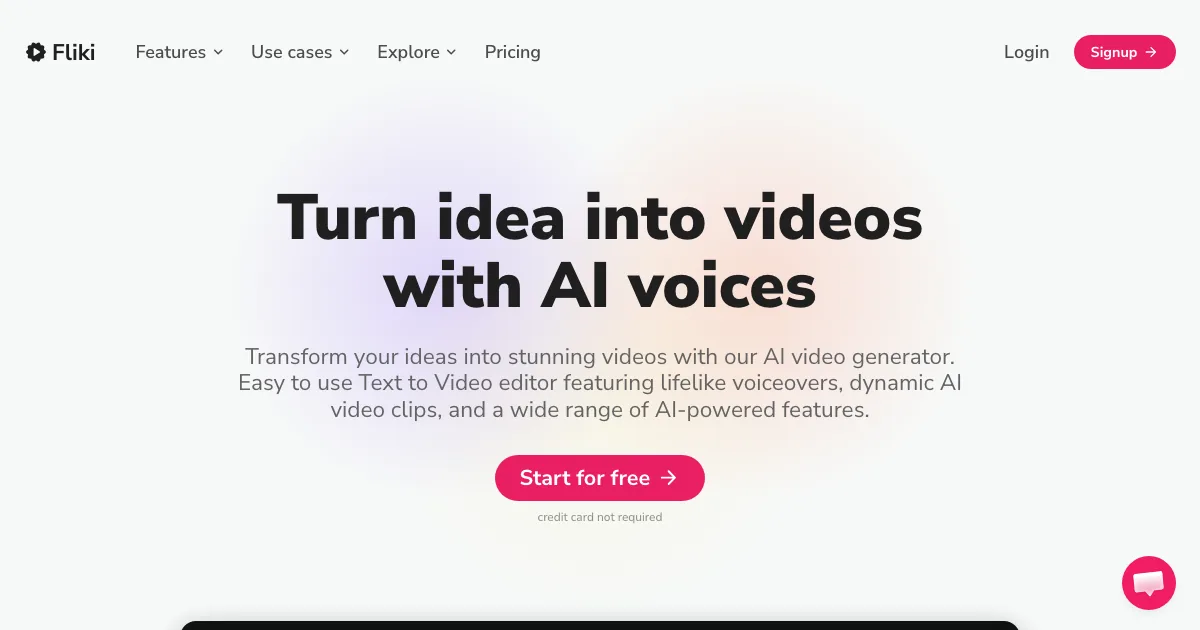Click the Fliki wordmark text

[74, 52]
